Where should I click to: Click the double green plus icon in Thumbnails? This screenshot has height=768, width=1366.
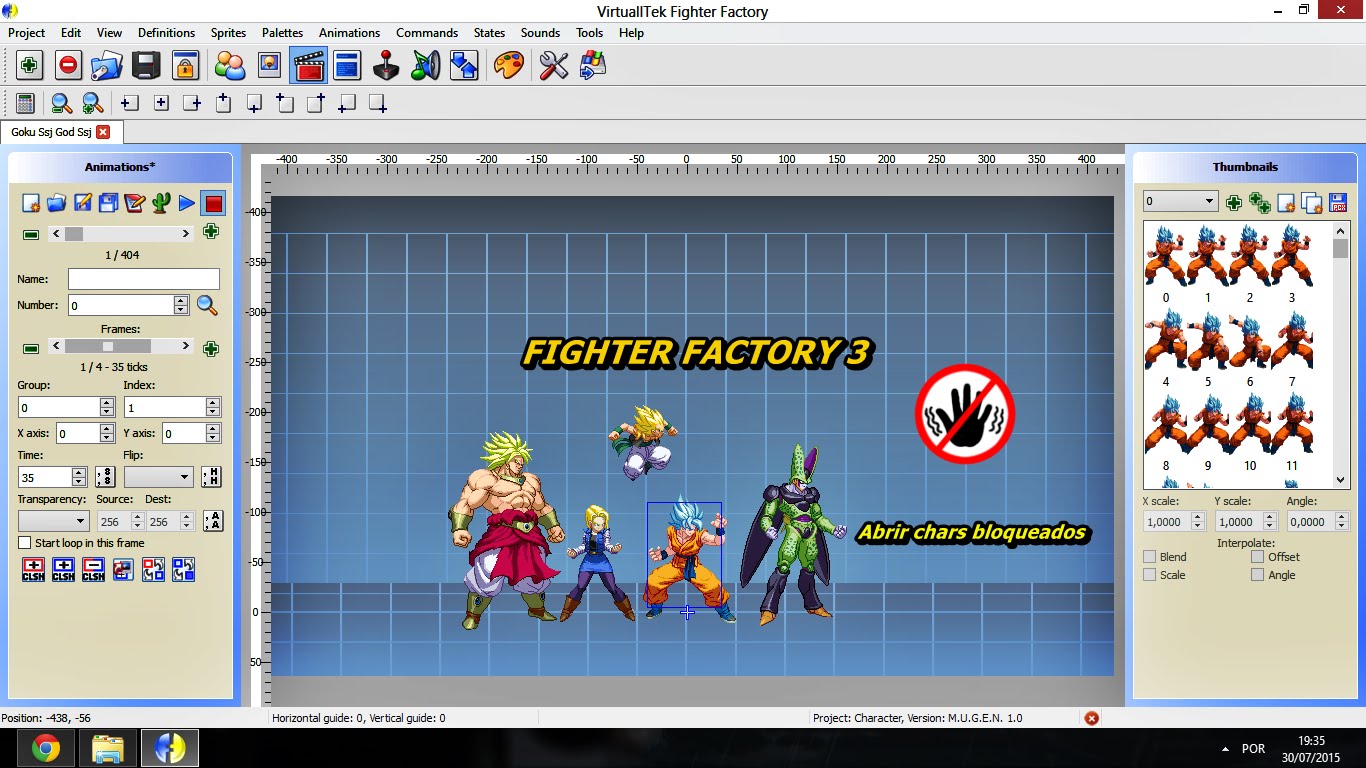(1260, 203)
